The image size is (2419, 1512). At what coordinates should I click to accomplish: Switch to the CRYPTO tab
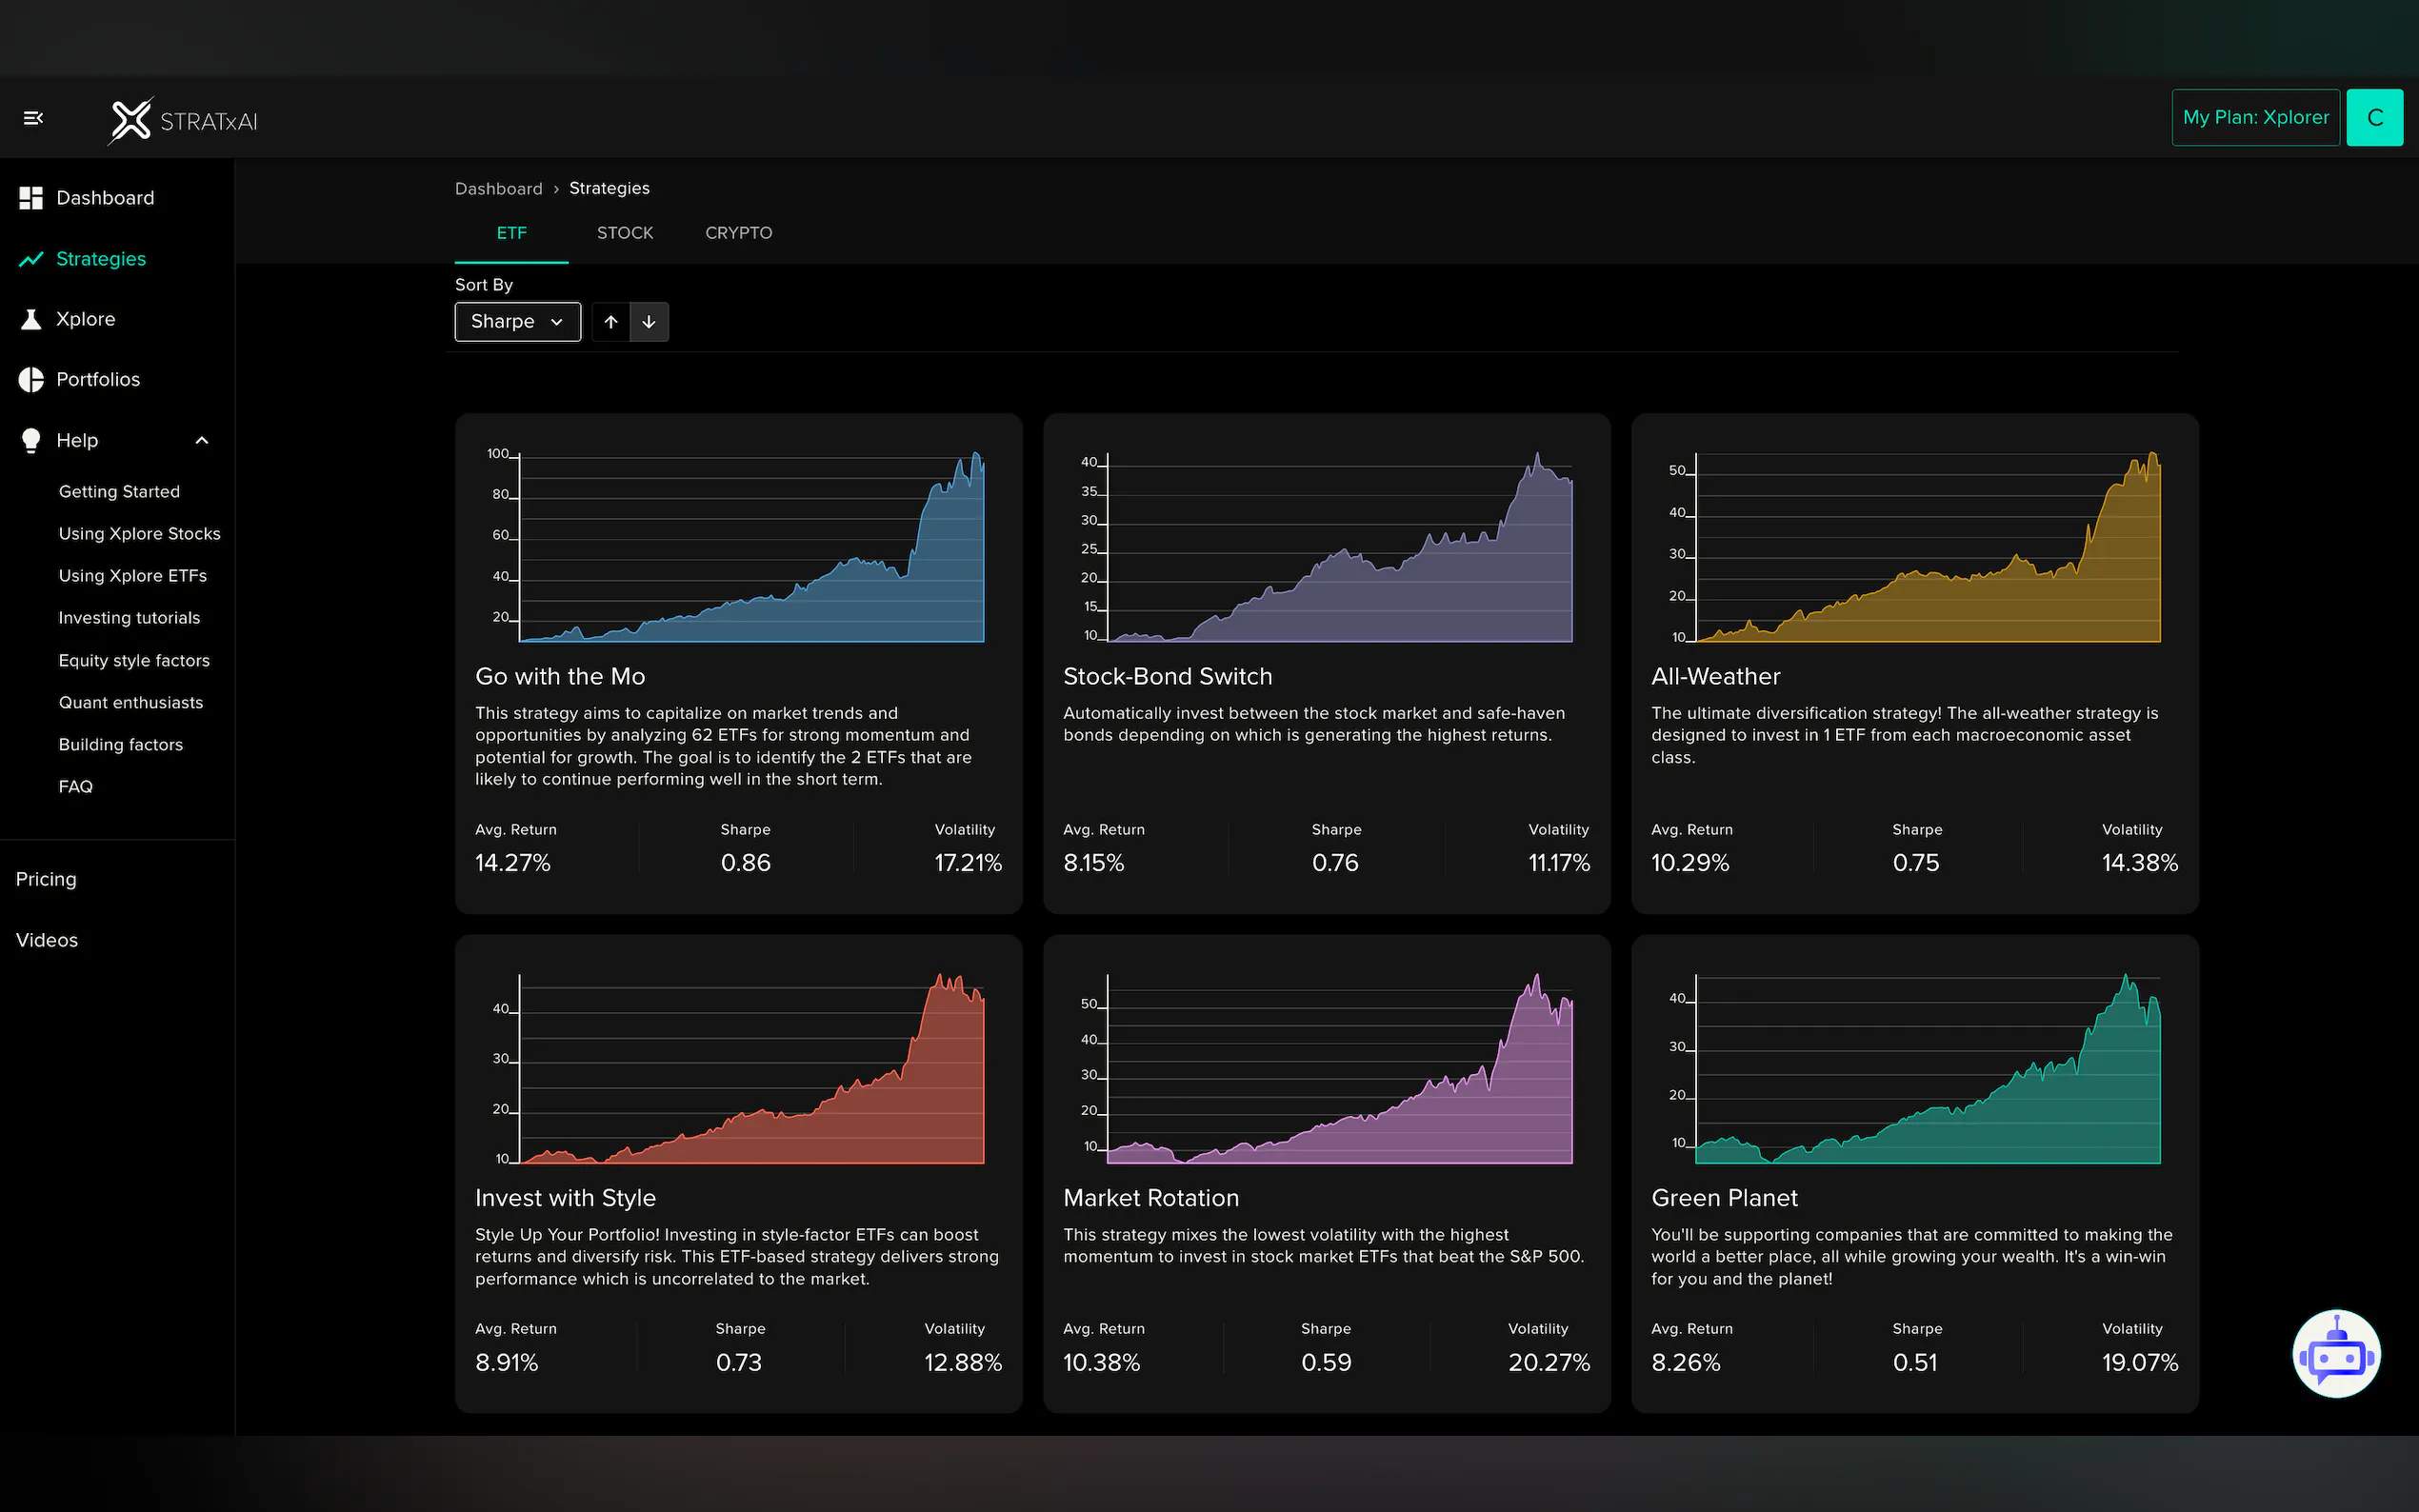(738, 233)
